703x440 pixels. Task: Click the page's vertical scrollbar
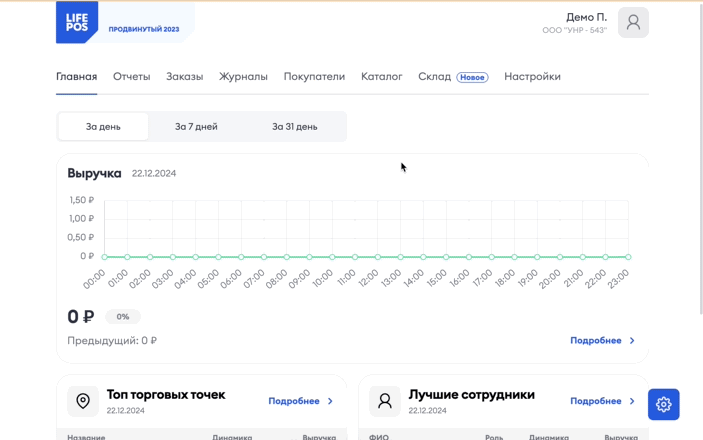pos(700,157)
